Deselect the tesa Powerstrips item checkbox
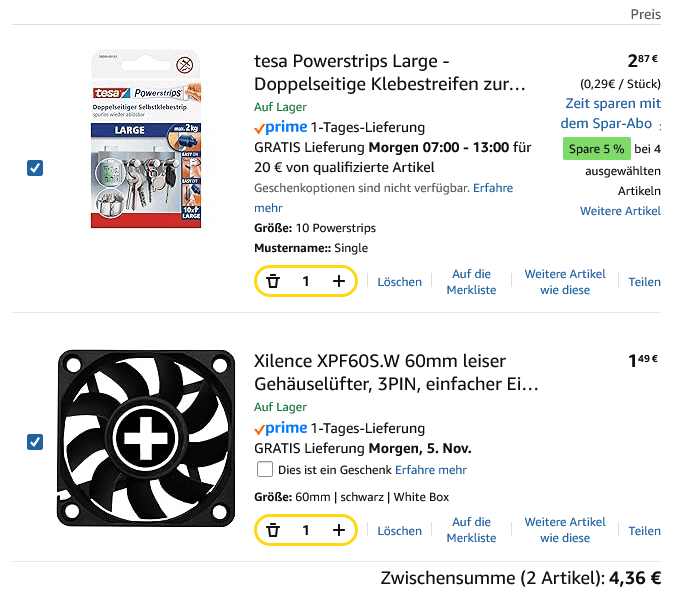The width and height of the screenshot is (674, 595). (x=35, y=168)
